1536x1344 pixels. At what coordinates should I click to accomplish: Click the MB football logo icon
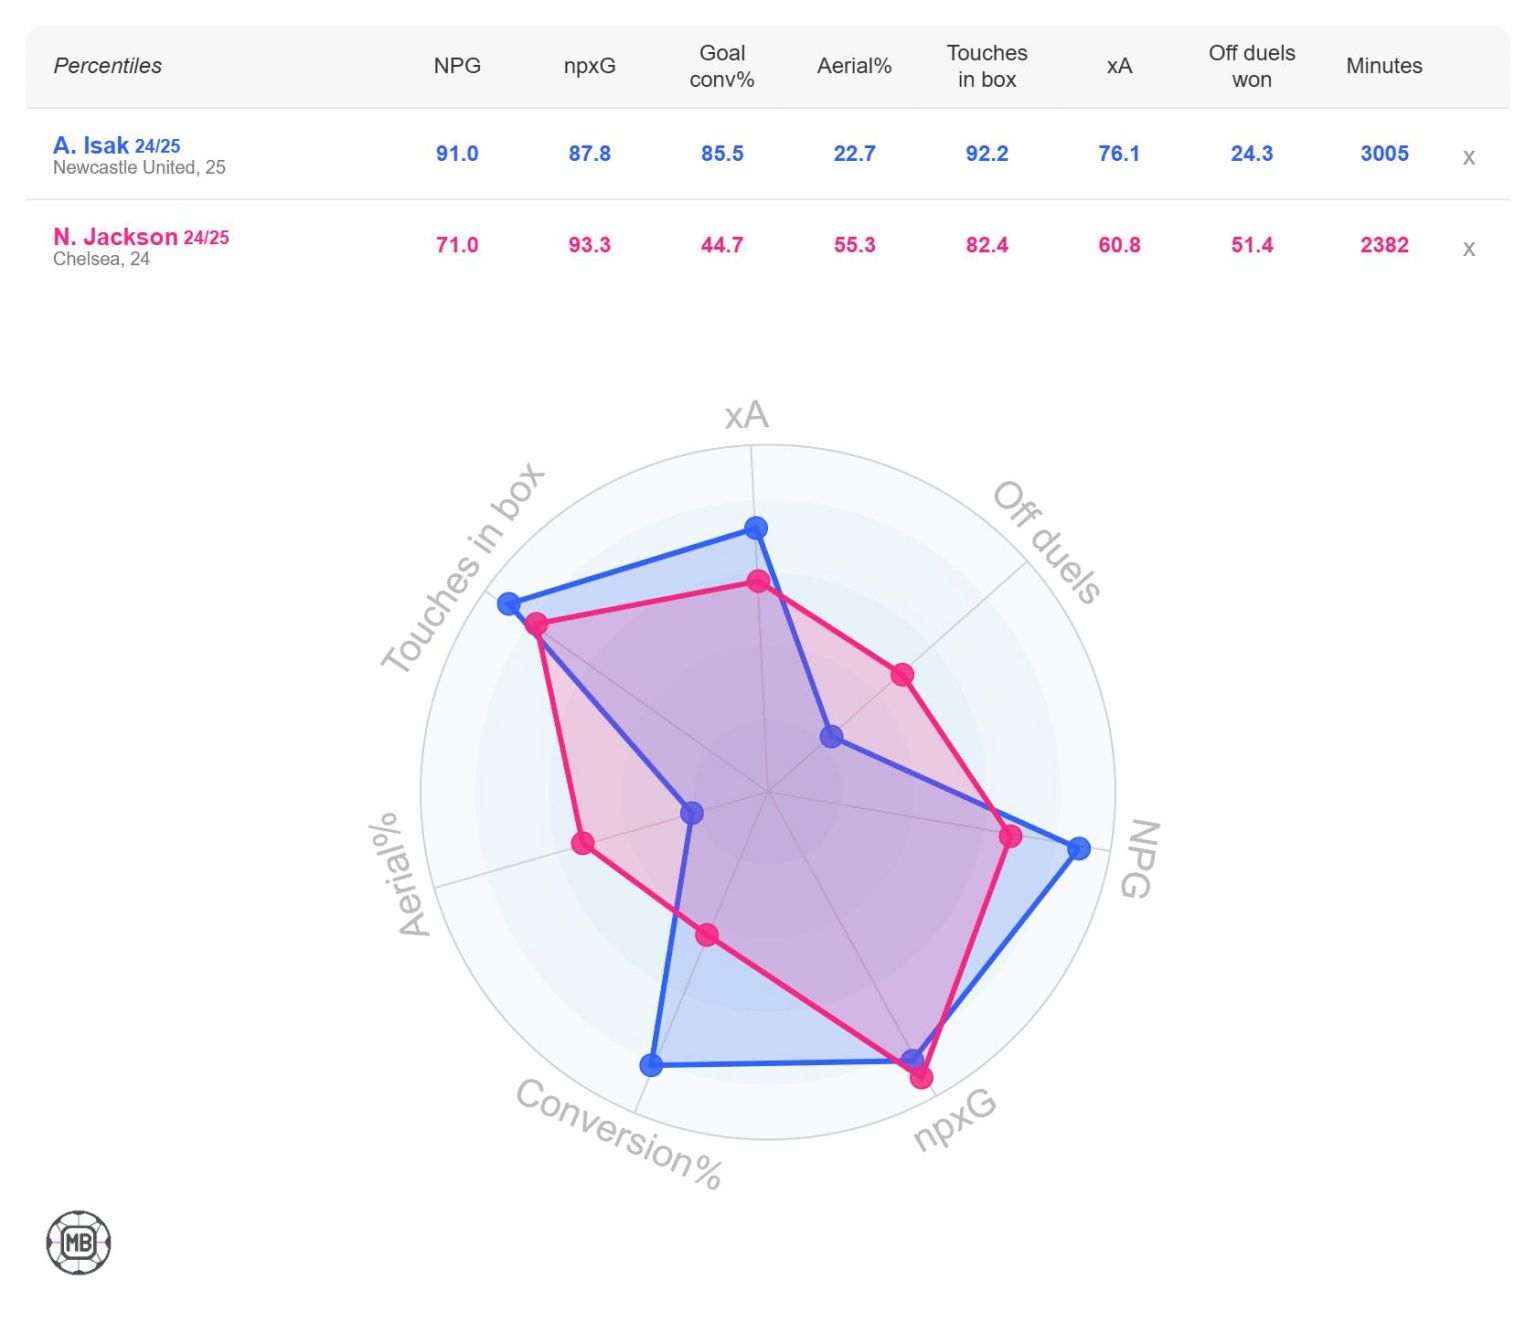click(79, 1243)
